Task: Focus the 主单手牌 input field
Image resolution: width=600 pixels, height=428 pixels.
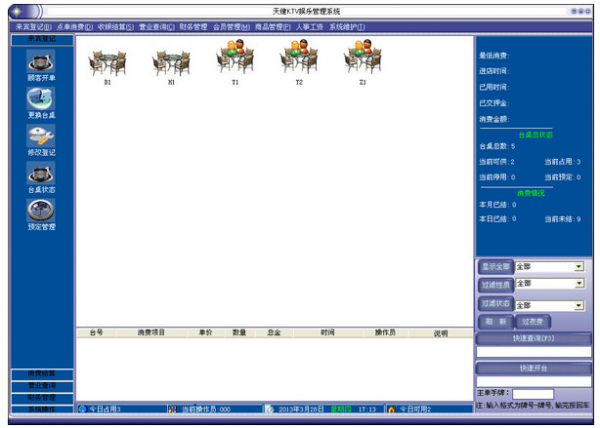Action: [533, 394]
